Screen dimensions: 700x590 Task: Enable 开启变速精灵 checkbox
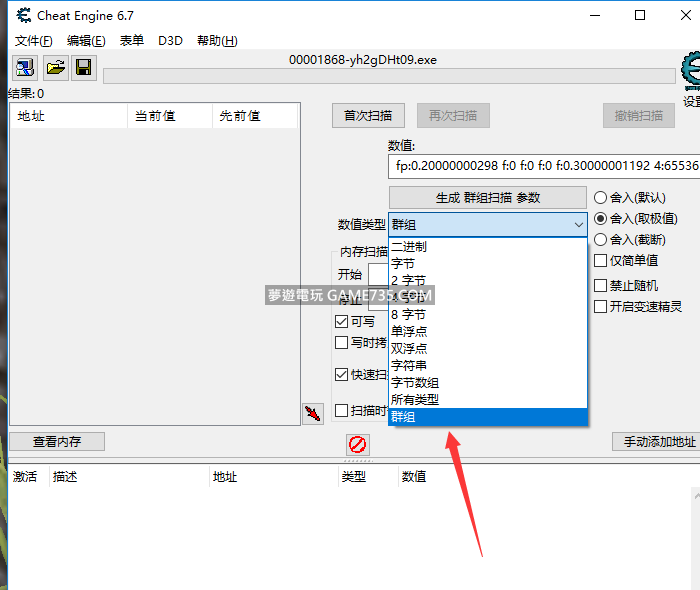click(600, 307)
